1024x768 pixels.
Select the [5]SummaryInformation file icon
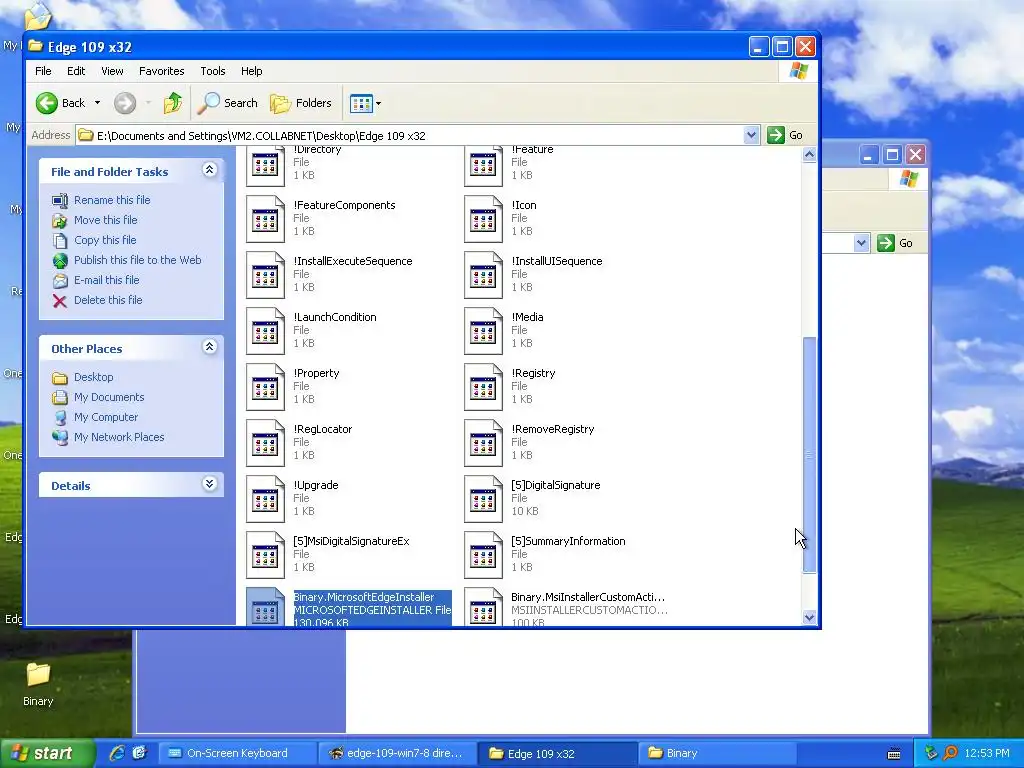(x=483, y=556)
